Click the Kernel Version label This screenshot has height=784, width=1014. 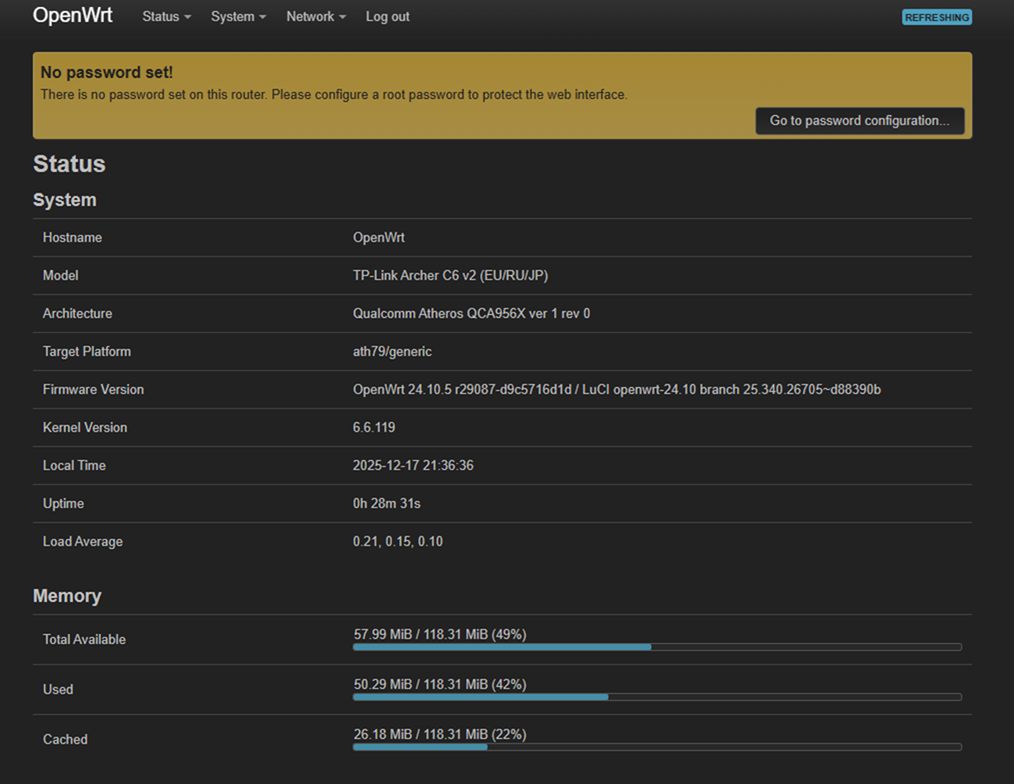pos(85,428)
